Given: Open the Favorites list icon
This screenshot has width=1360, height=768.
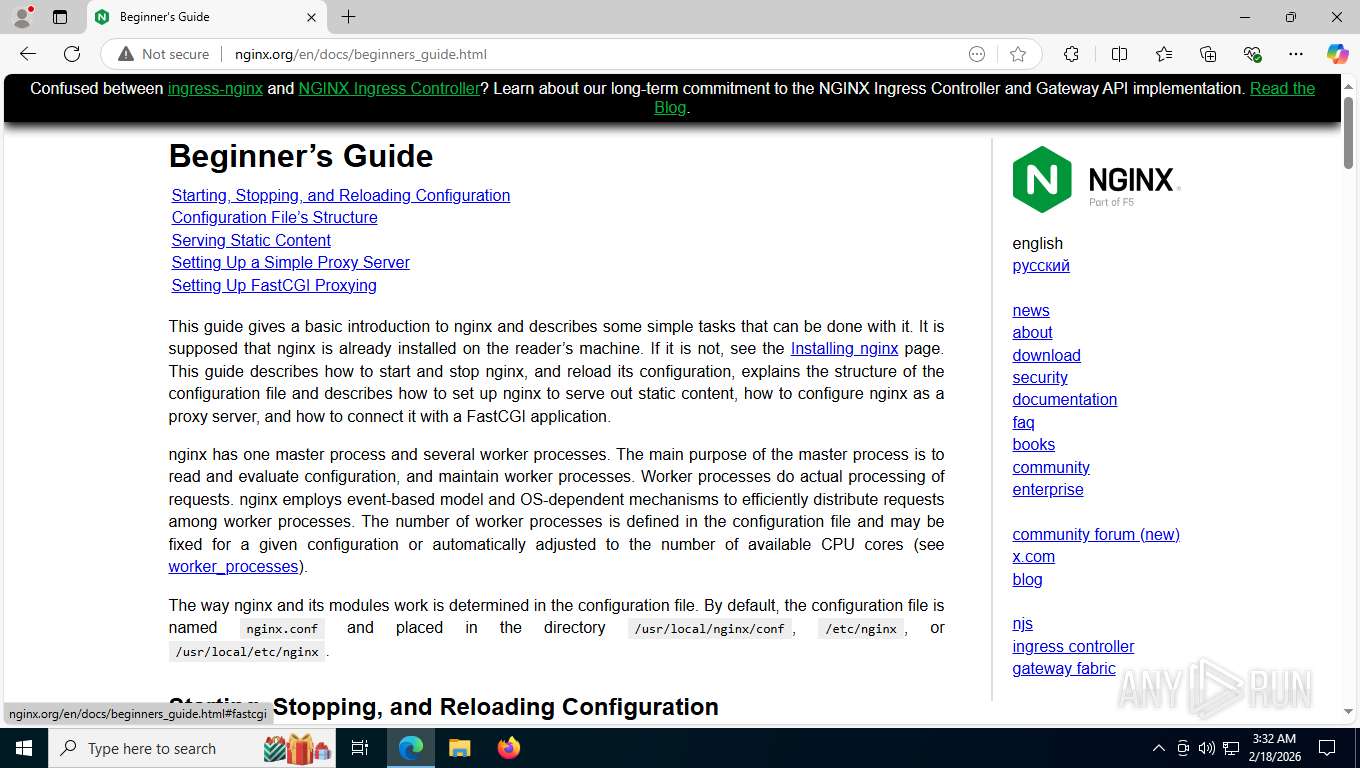Looking at the screenshot, I should (x=1164, y=54).
